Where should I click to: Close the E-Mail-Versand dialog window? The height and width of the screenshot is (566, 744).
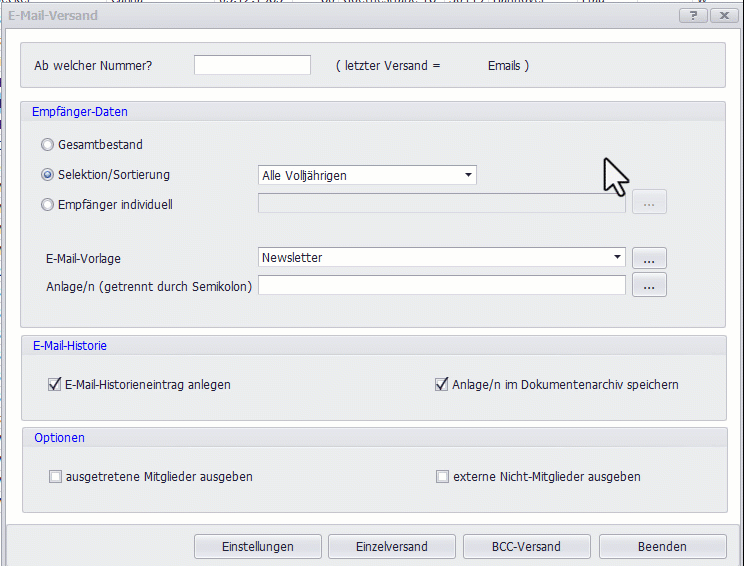pos(720,17)
